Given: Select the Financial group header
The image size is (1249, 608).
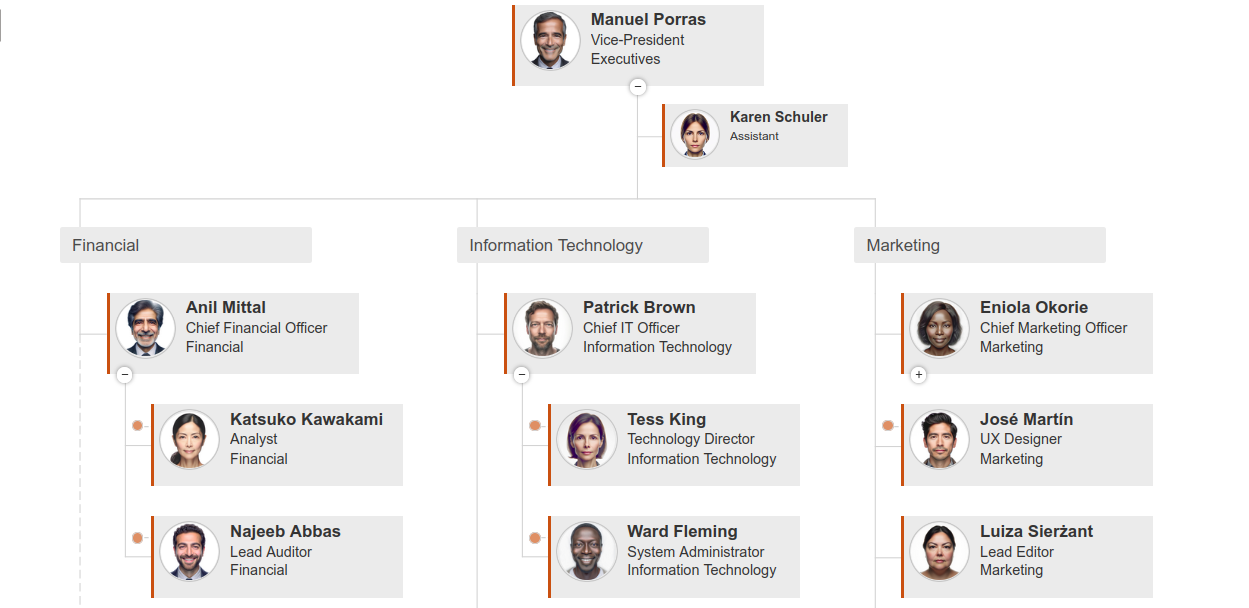Looking at the screenshot, I should pyautogui.click(x=186, y=245).
